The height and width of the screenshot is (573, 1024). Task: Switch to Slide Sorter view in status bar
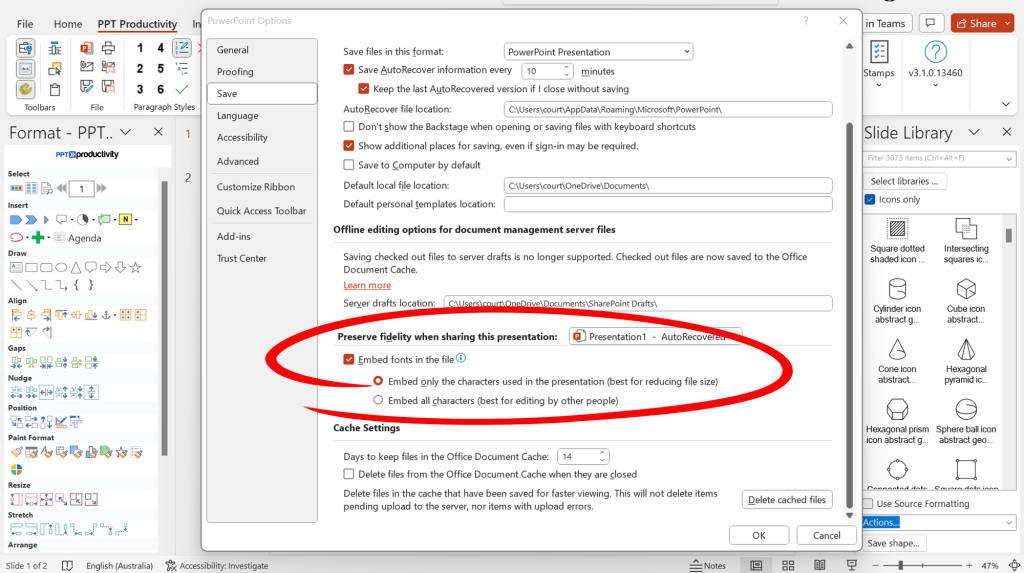tap(788, 565)
